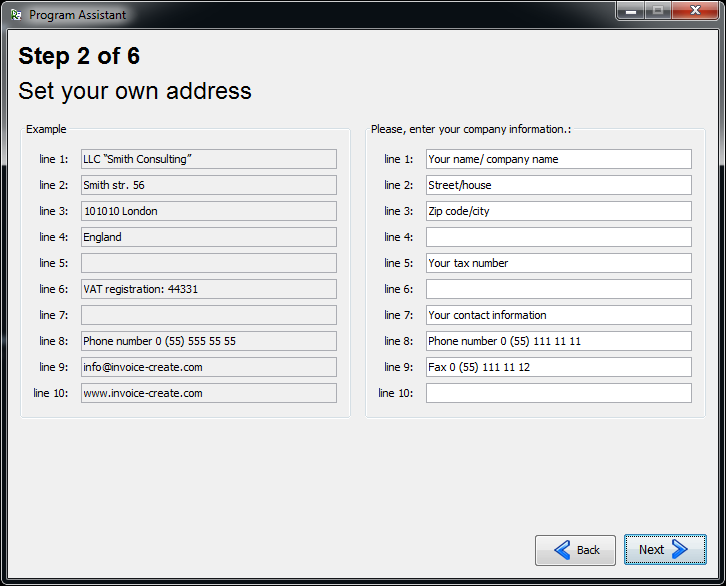Click the empty company line 10 field
726x586 pixels.
point(559,393)
